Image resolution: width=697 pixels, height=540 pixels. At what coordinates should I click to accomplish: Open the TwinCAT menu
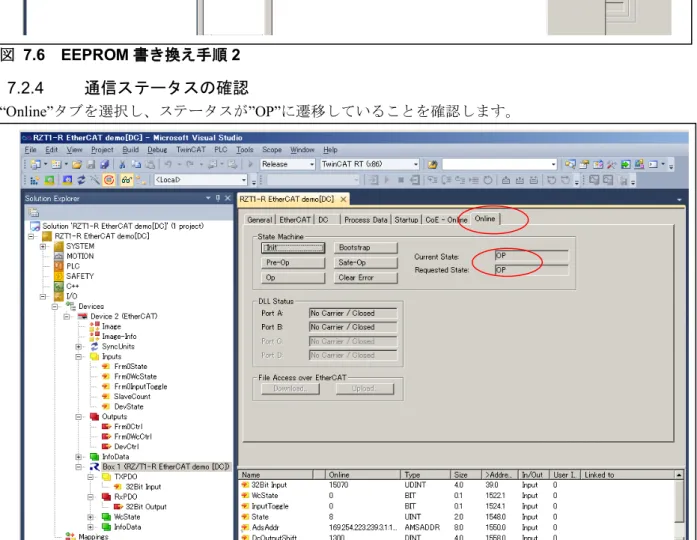pyautogui.click(x=191, y=150)
